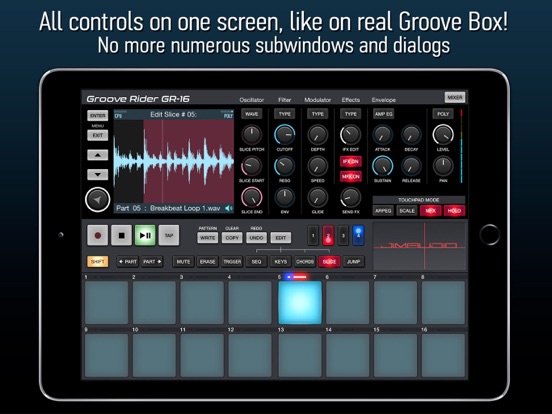Go to next part with right PART button
Screen dimensions: 552x414
coord(152,262)
